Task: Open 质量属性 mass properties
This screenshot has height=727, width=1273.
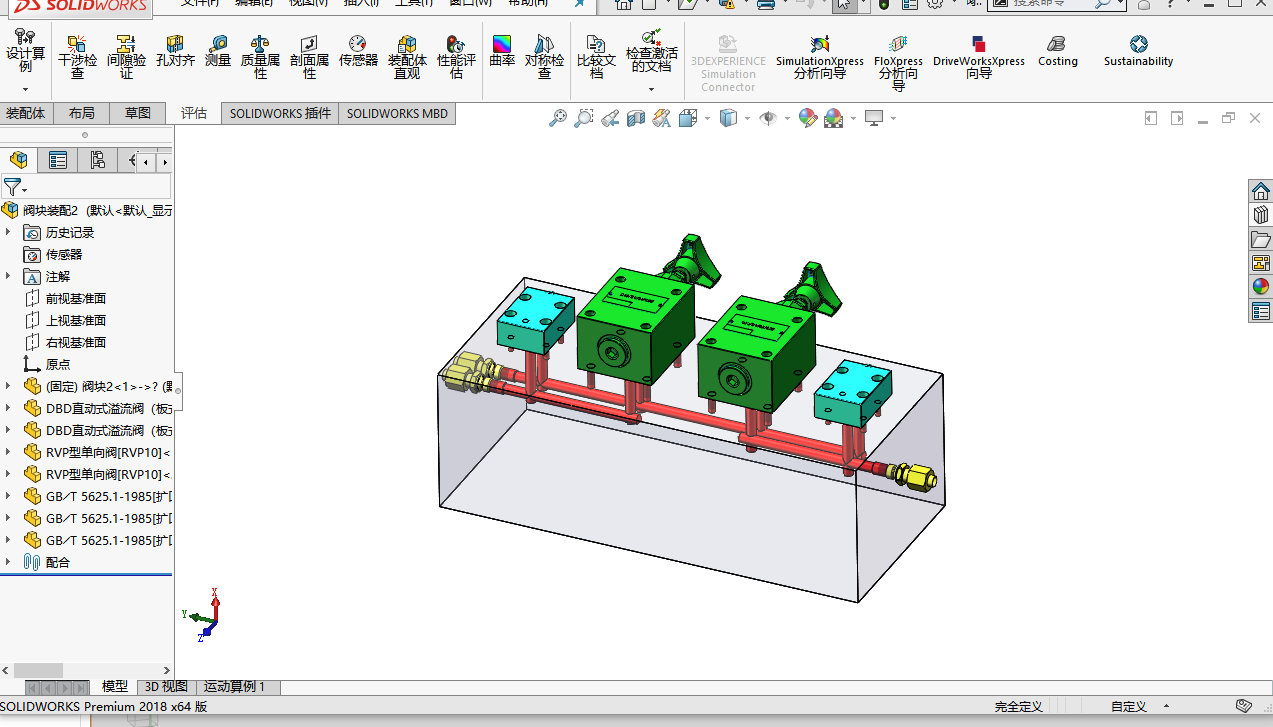Action: point(260,56)
